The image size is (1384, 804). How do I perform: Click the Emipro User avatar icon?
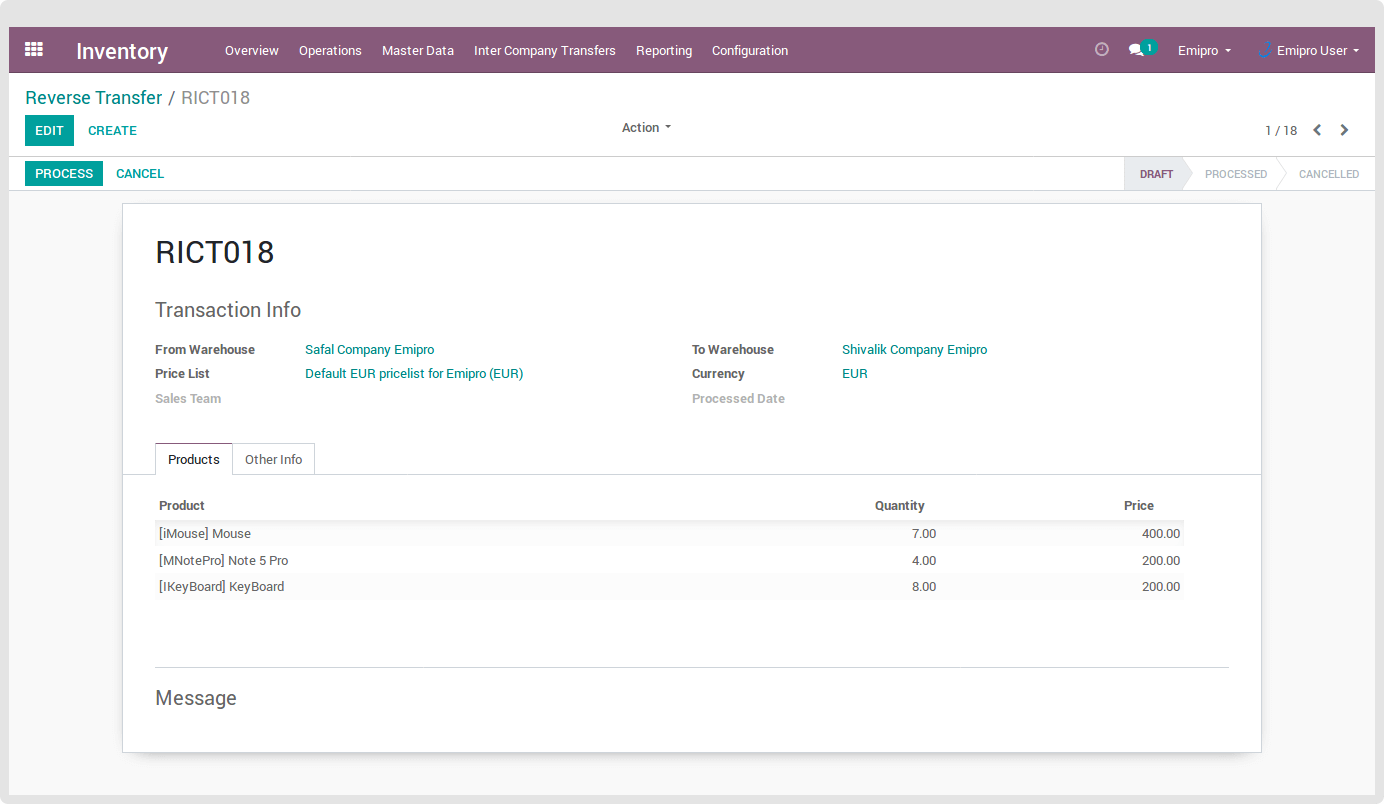click(1266, 50)
